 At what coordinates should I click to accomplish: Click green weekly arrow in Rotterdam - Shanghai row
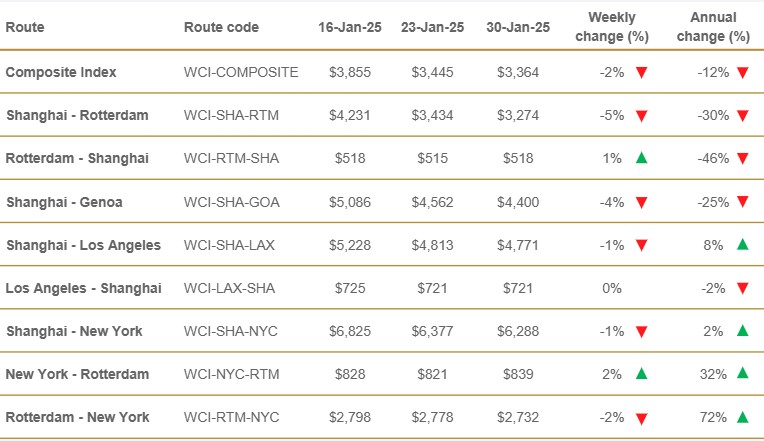(641, 158)
